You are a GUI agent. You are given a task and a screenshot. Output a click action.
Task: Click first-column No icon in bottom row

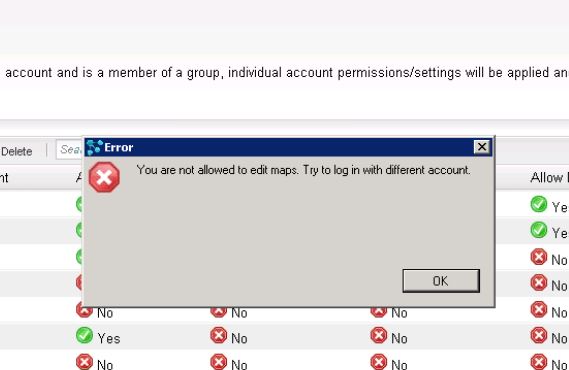pos(84,362)
